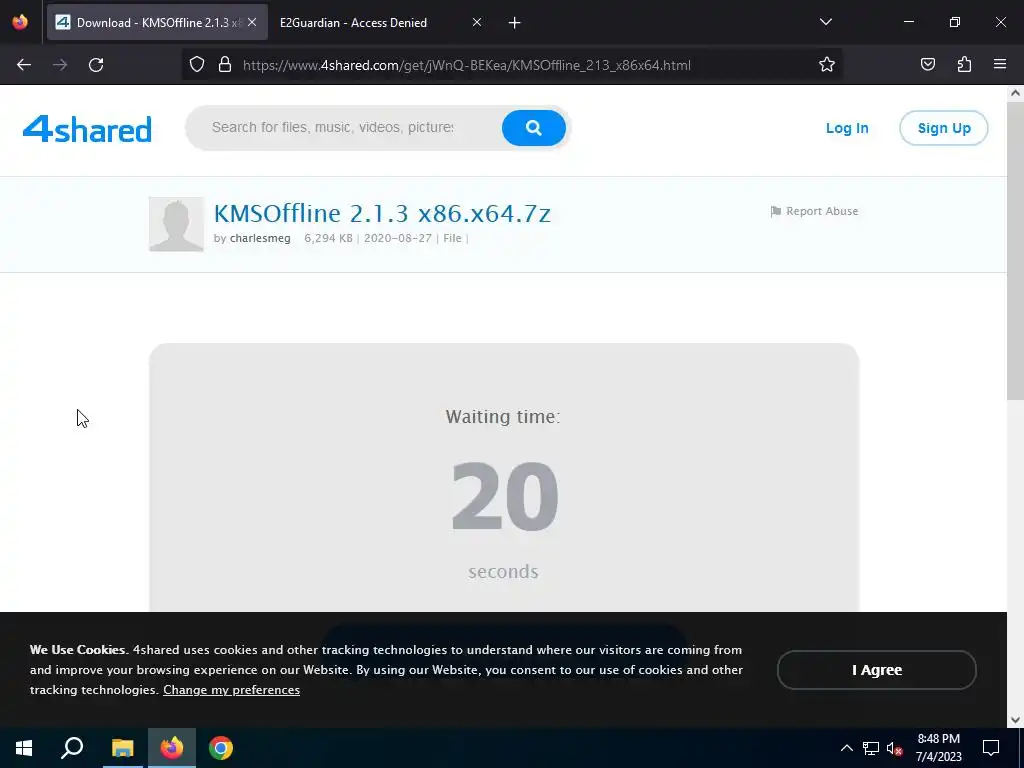Click the Firefox taskbar icon
1024x768 pixels.
(172, 748)
